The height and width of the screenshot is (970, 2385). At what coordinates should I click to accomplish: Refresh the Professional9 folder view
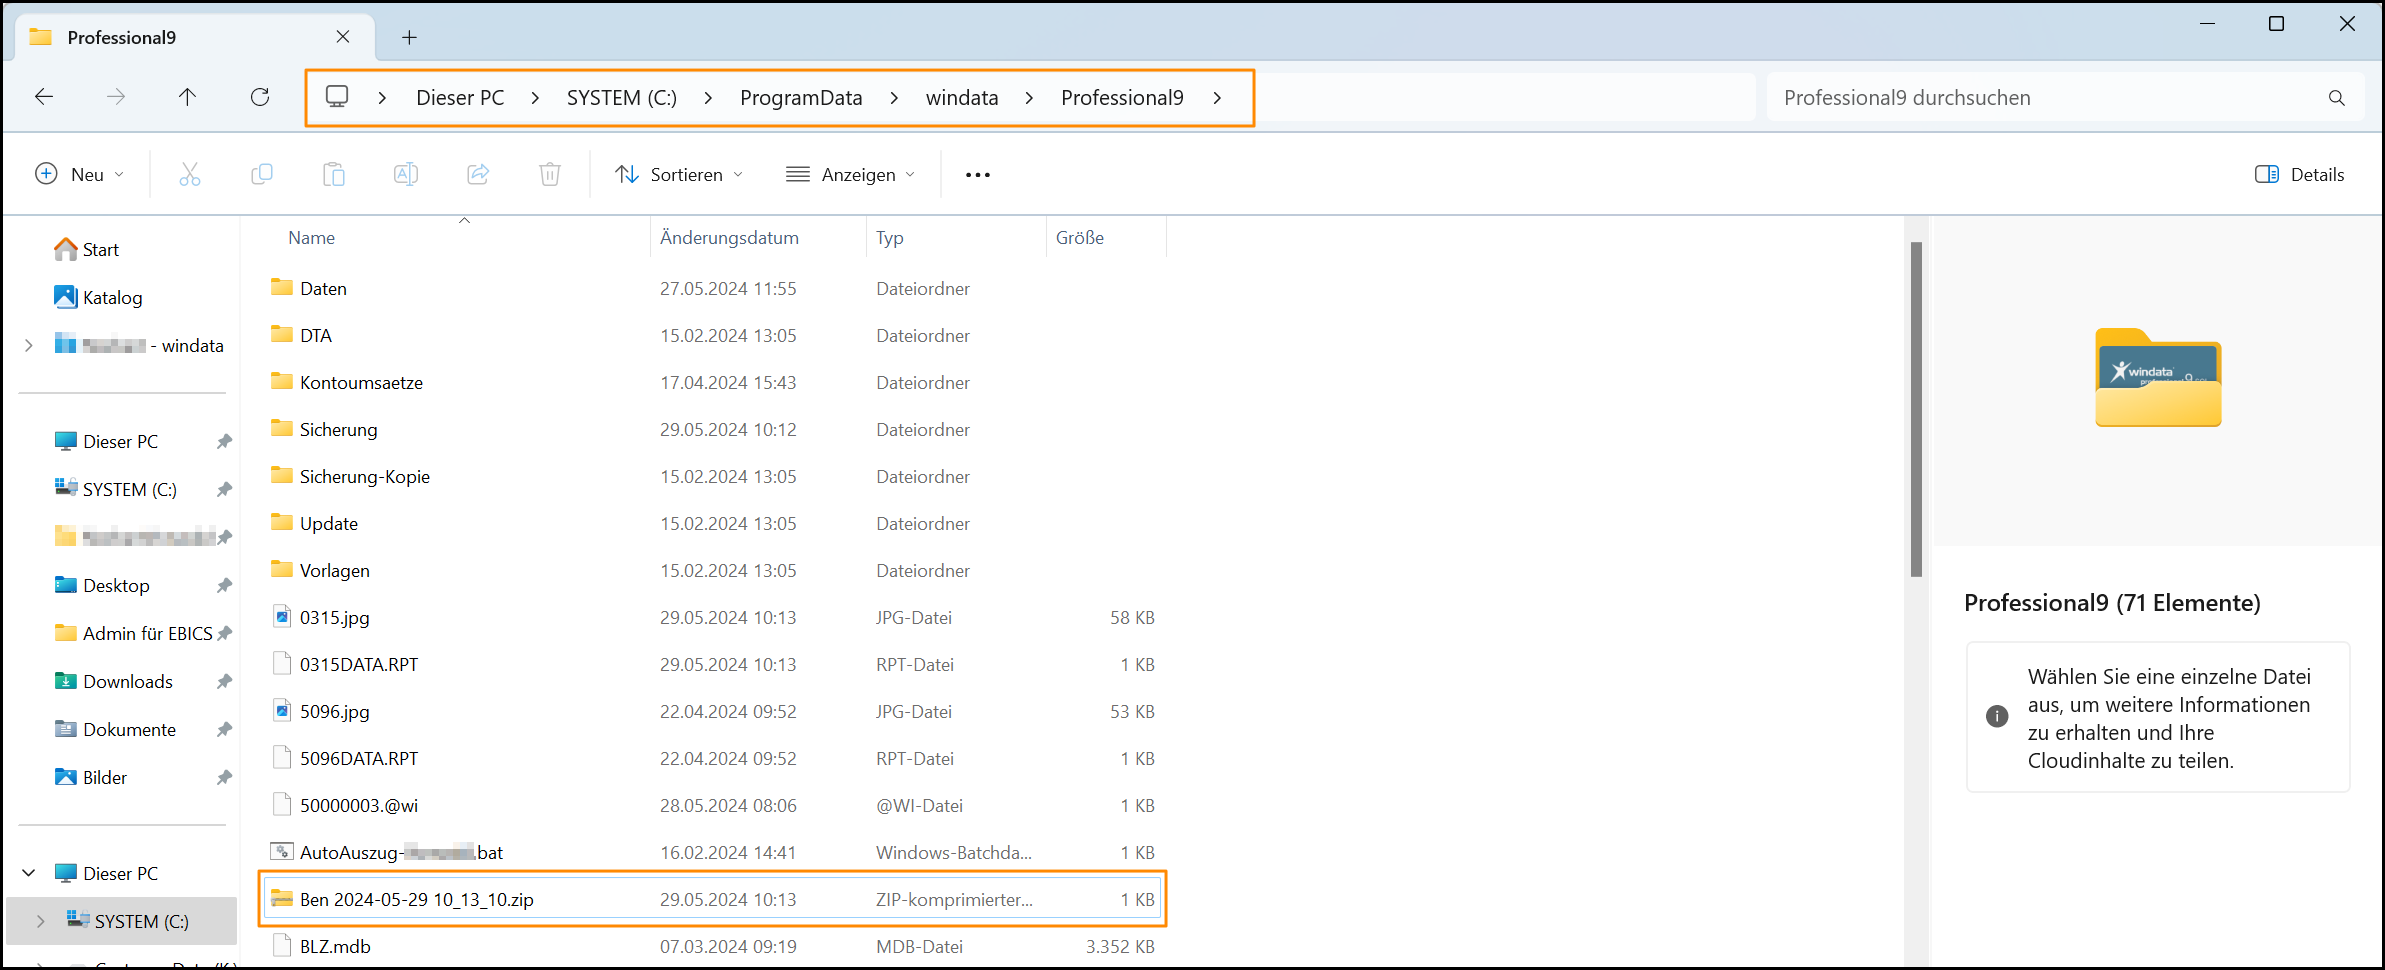260,97
